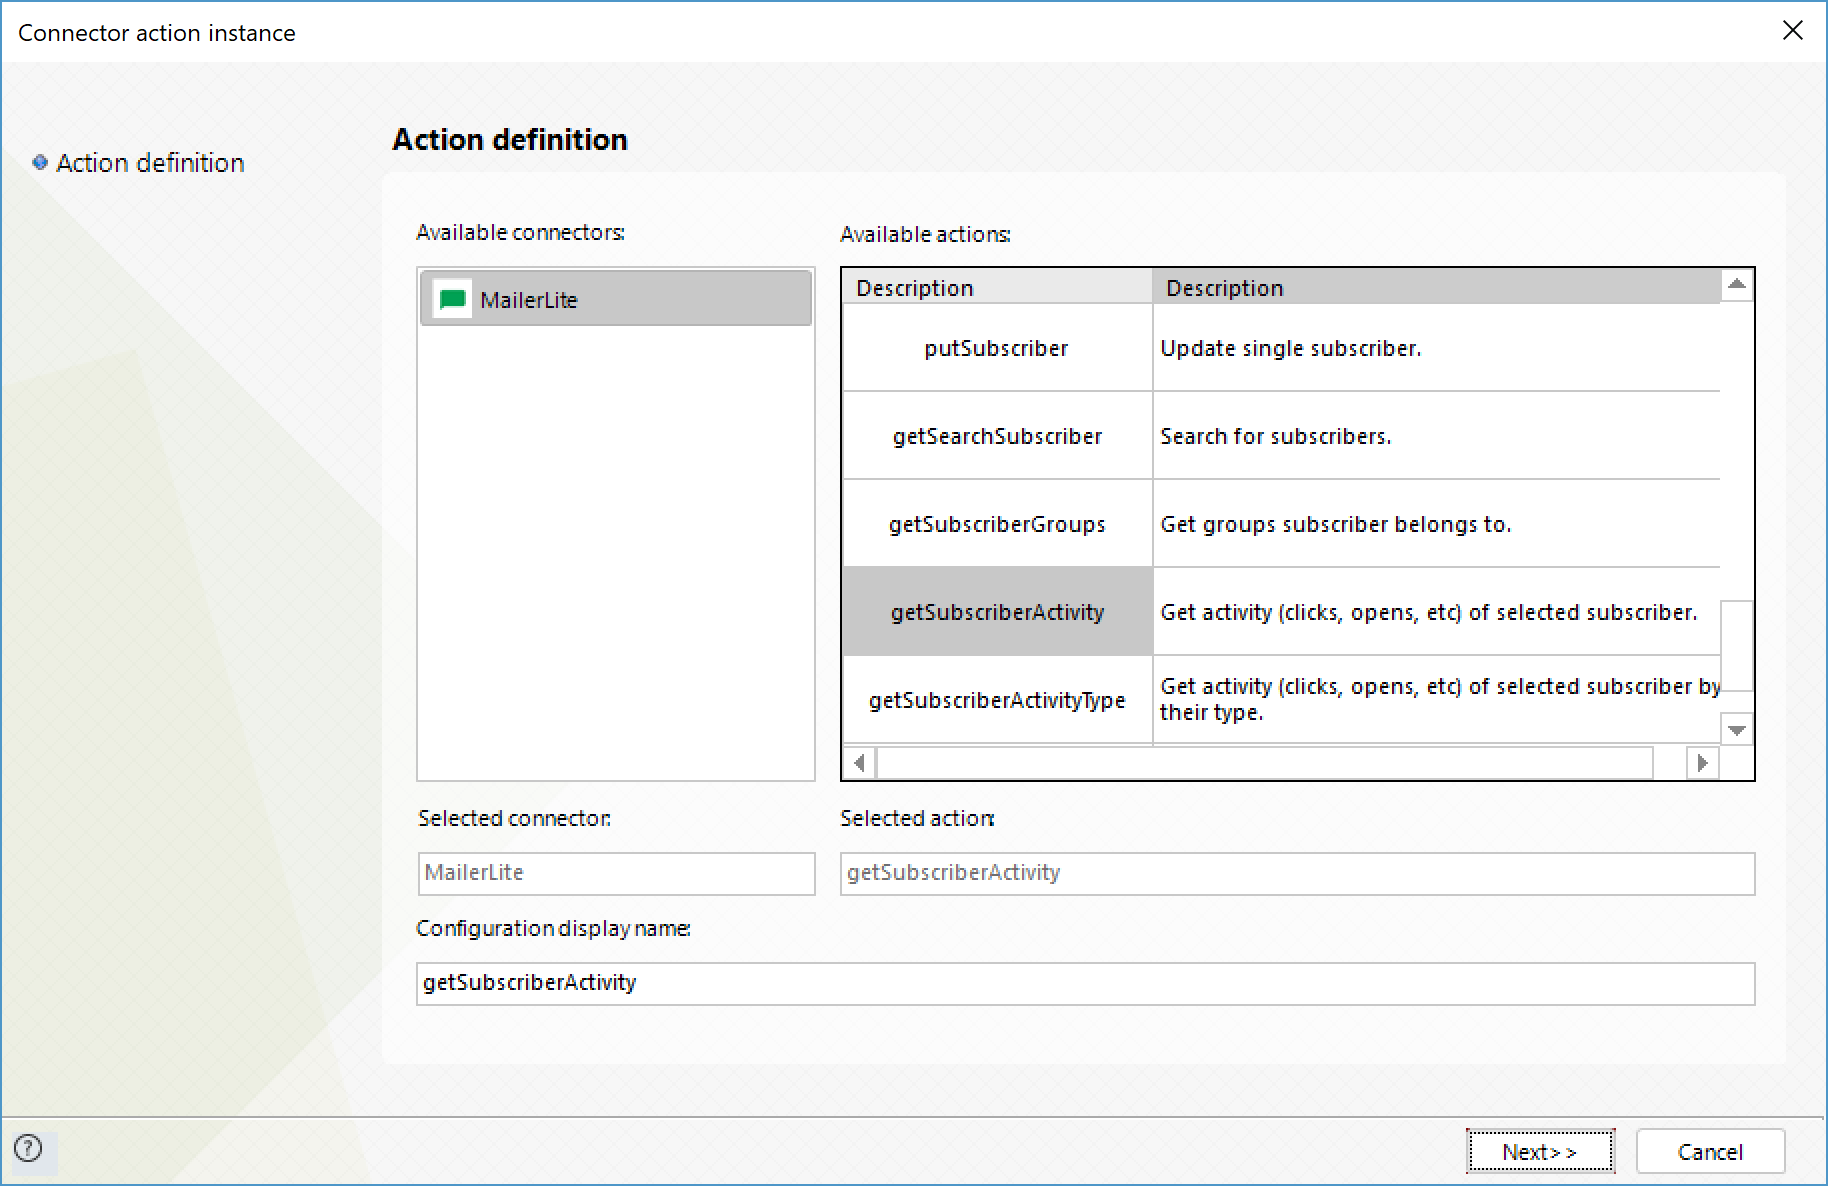The width and height of the screenshot is (1828, 1186).
Task: Select the getSearchSubscriber action
Action: 997,436
